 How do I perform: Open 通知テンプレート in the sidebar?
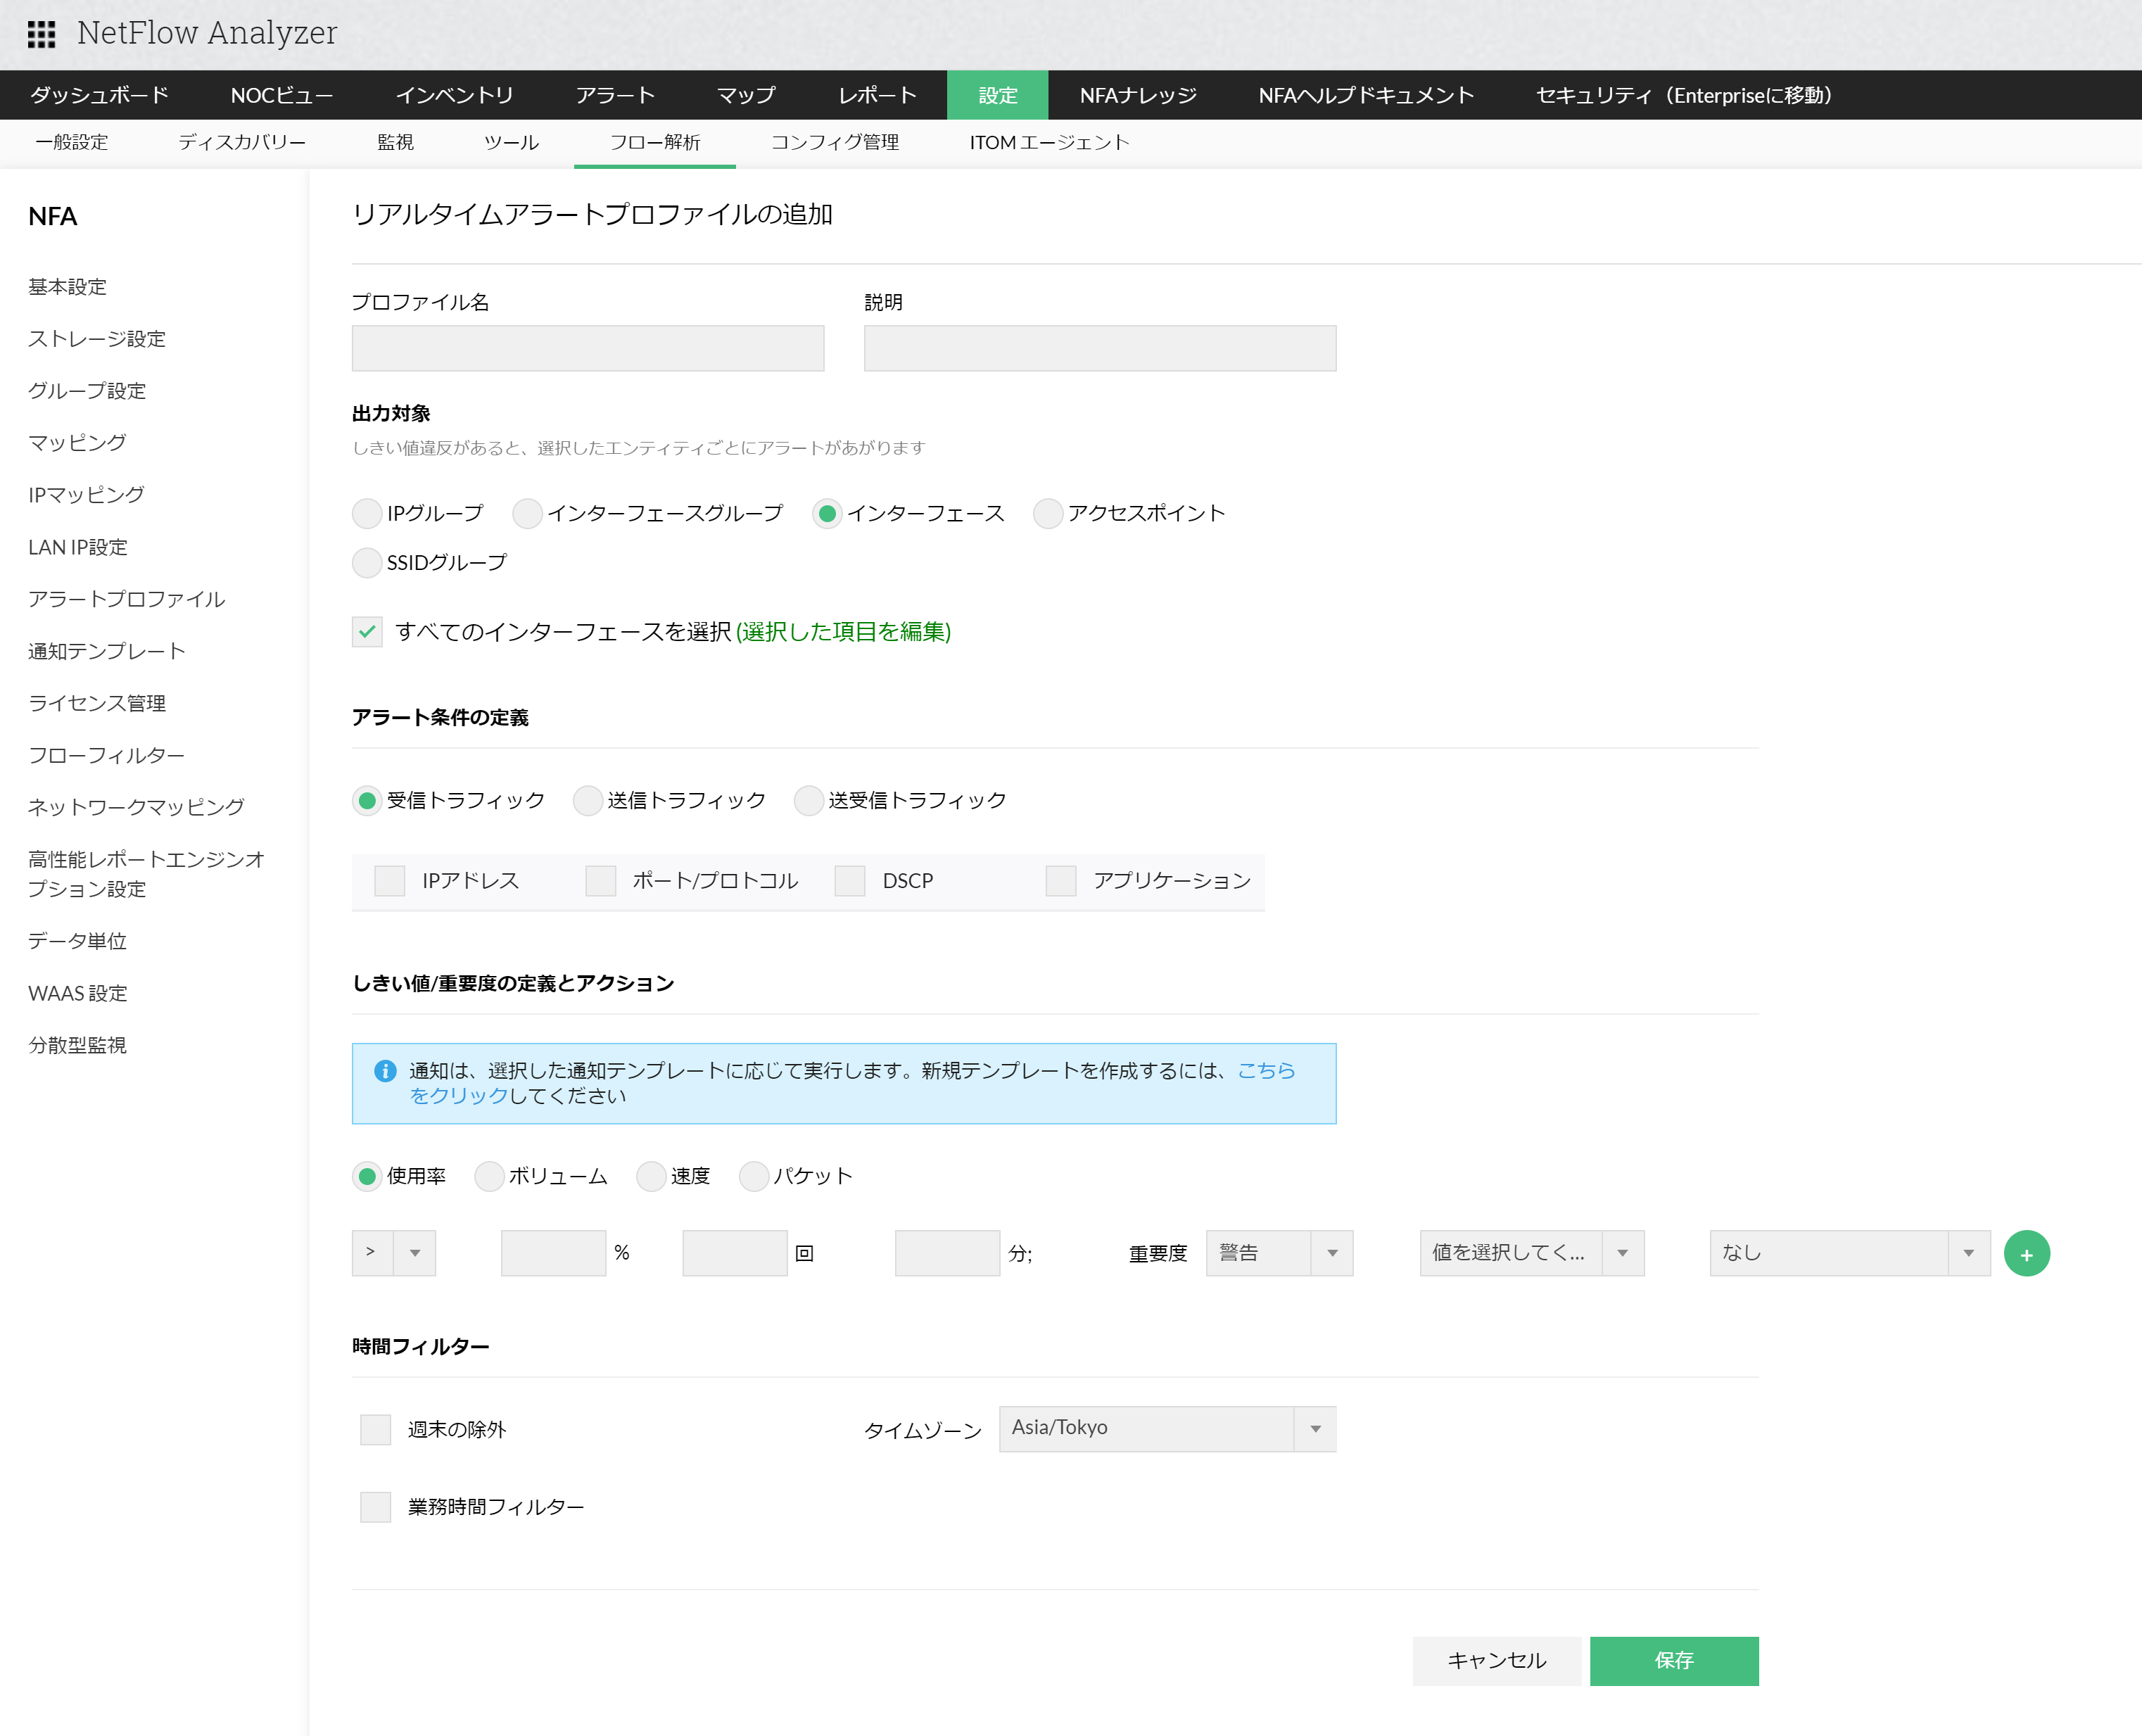[107, 652]
